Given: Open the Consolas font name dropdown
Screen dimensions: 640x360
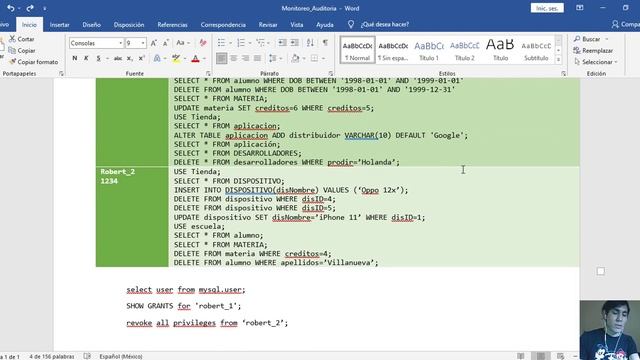Looking at the screenshot, I should [x=120, y=43].
